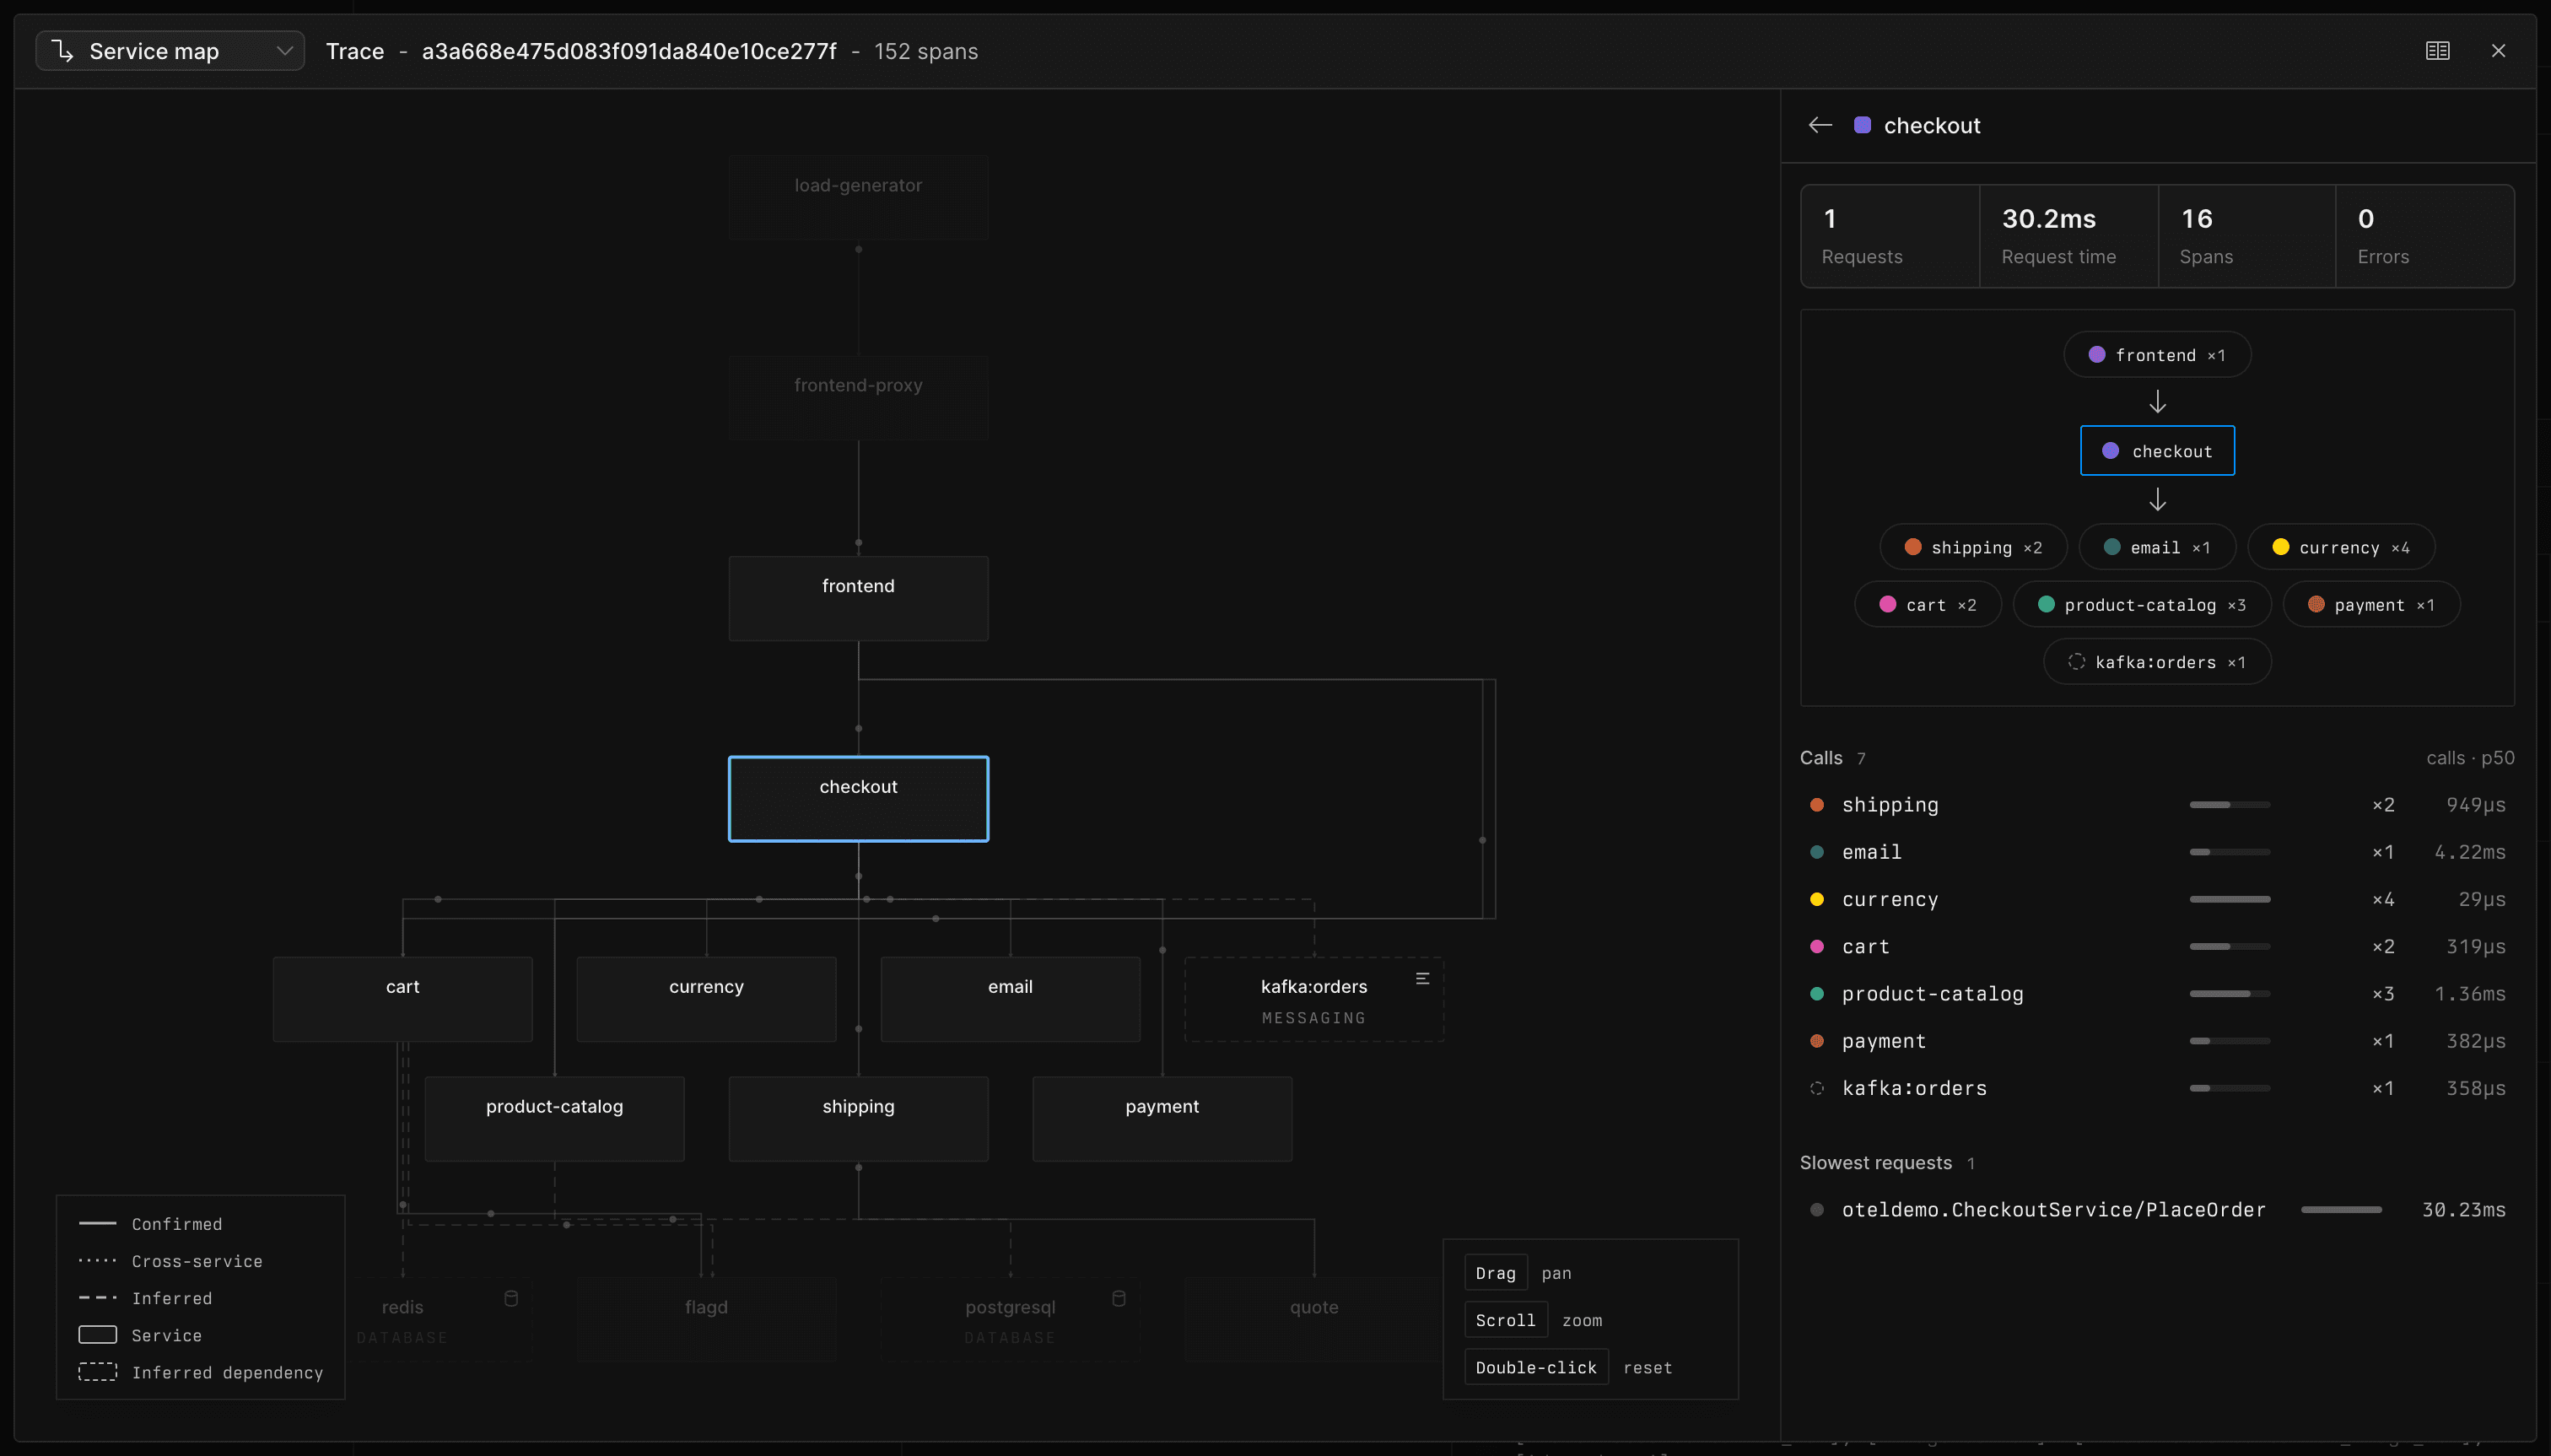
Task: Click the 30.2ms Request time stat
Action: click(x=2068, y=236)
